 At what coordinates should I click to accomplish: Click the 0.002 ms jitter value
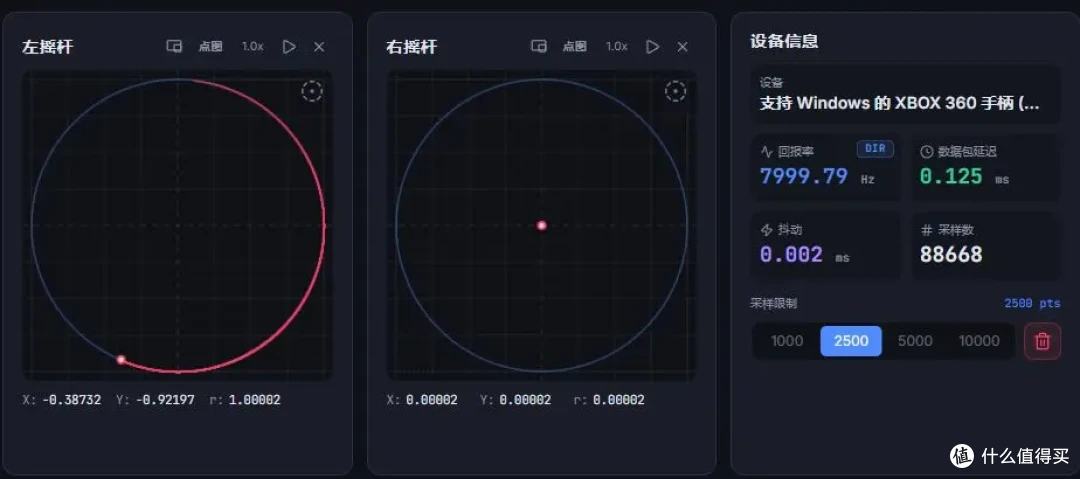click(x=804, y=254)
